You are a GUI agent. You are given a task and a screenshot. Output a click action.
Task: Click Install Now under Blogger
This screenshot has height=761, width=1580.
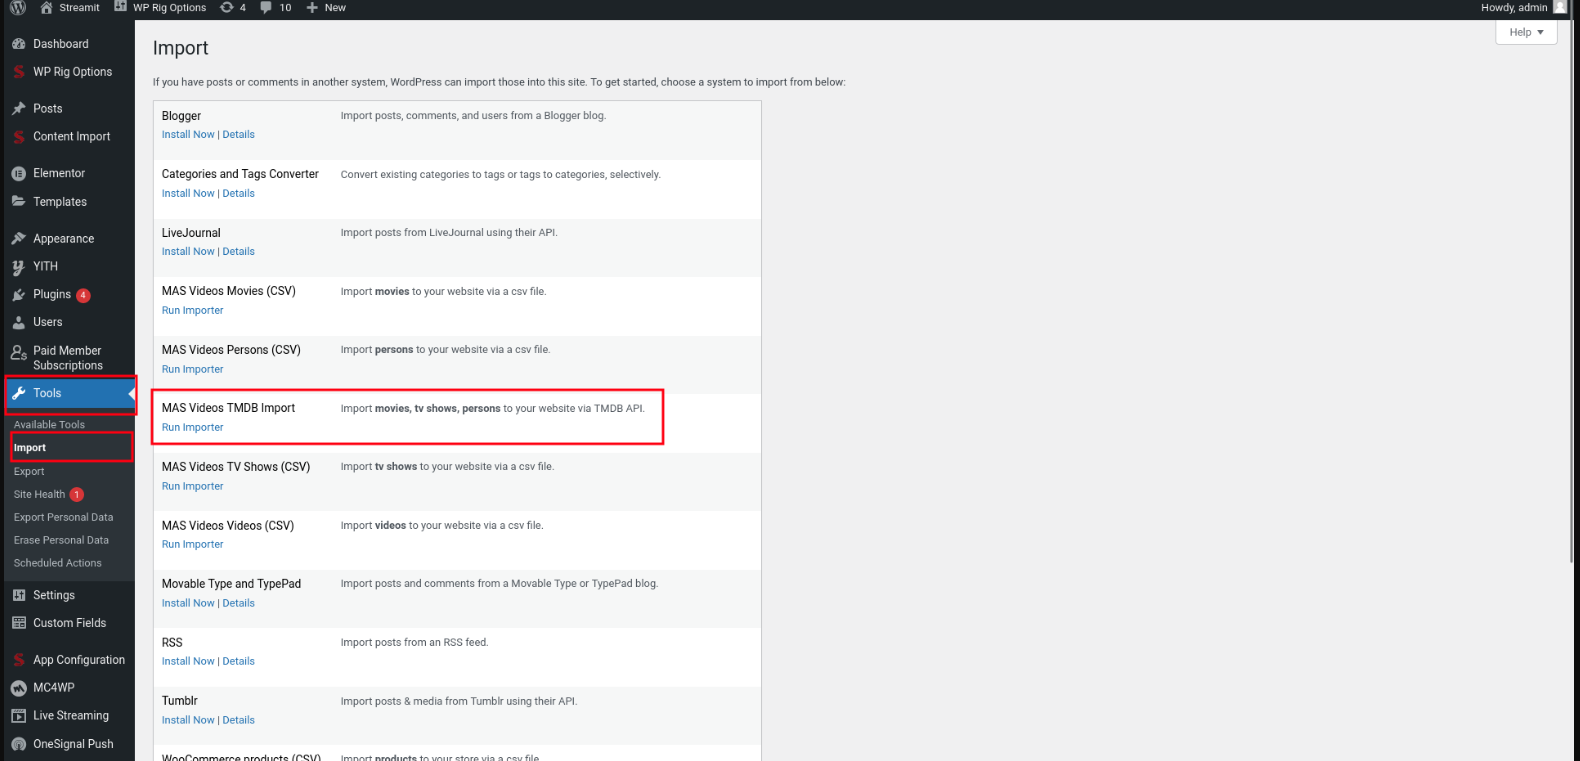pyautogui.click(x=188, y=134)
